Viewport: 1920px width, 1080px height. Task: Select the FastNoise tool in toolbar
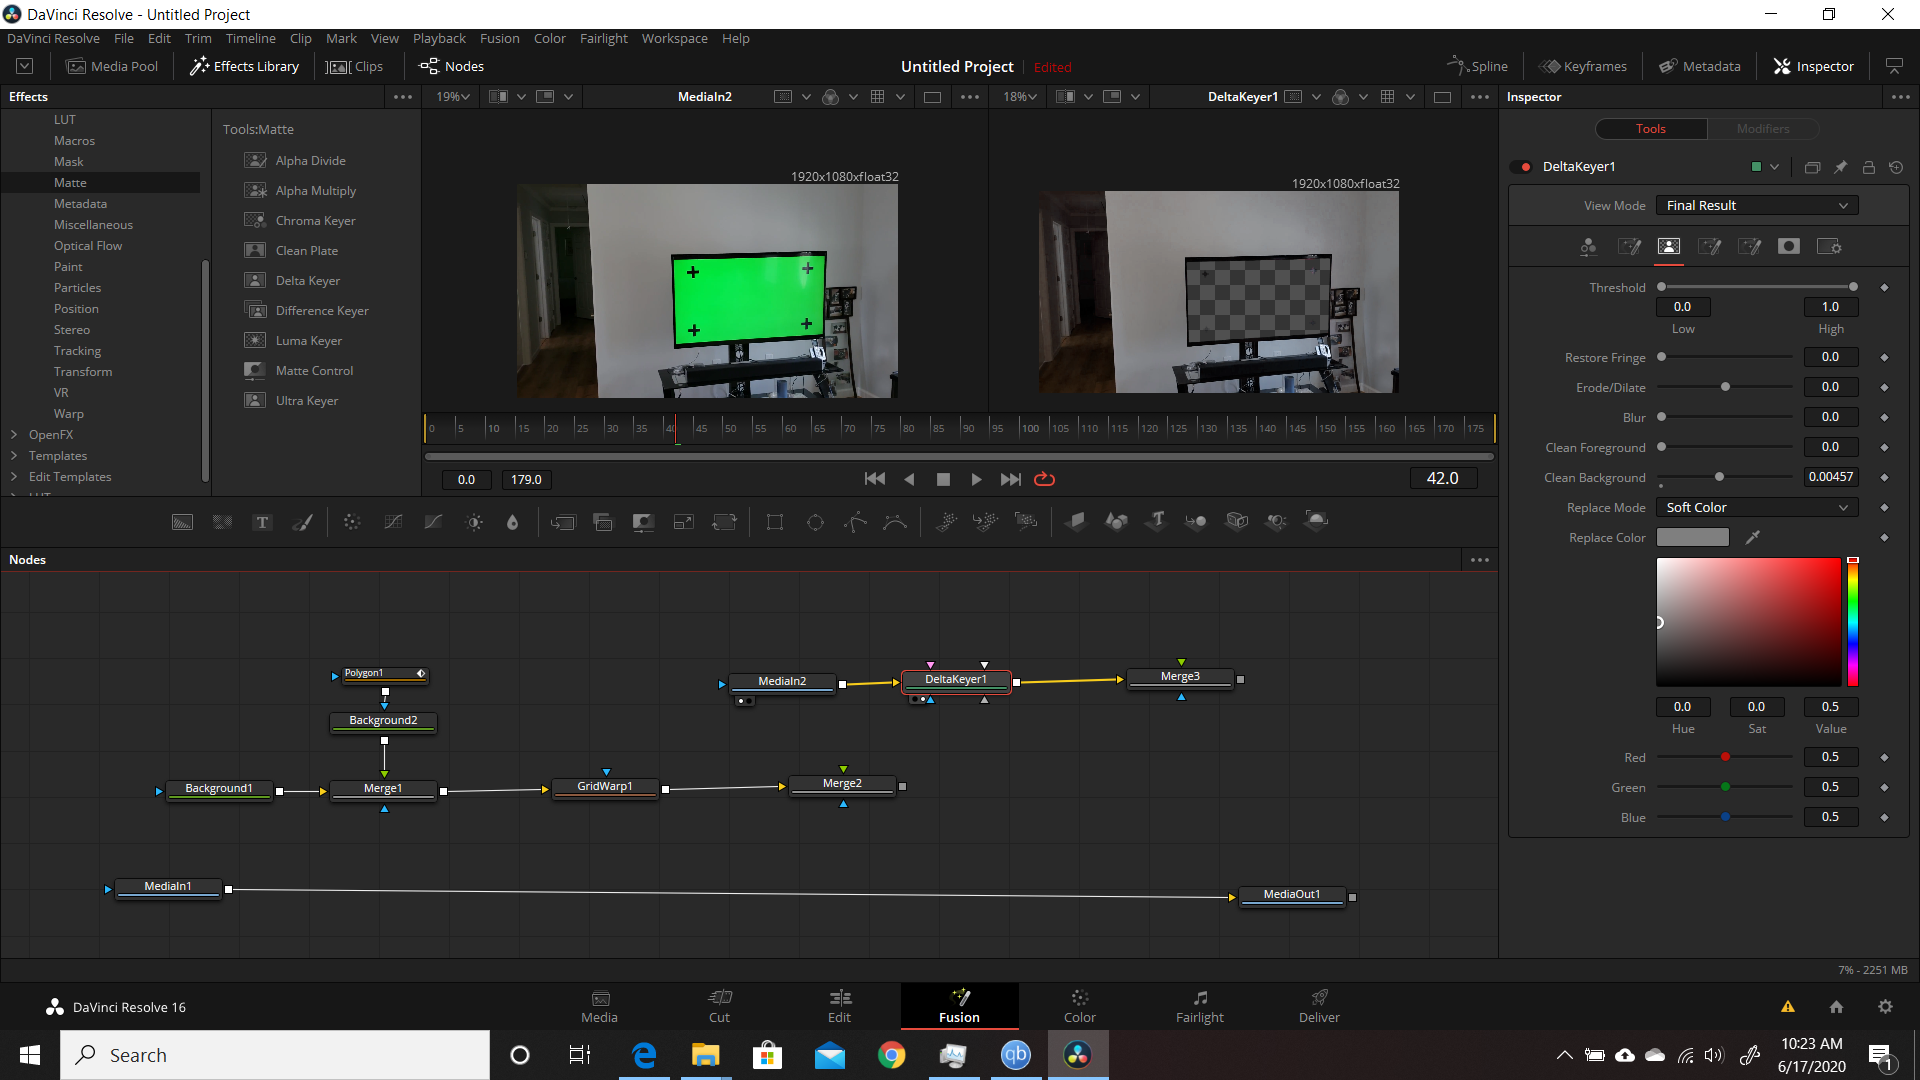pyautogui.click(x=222, y=522)
